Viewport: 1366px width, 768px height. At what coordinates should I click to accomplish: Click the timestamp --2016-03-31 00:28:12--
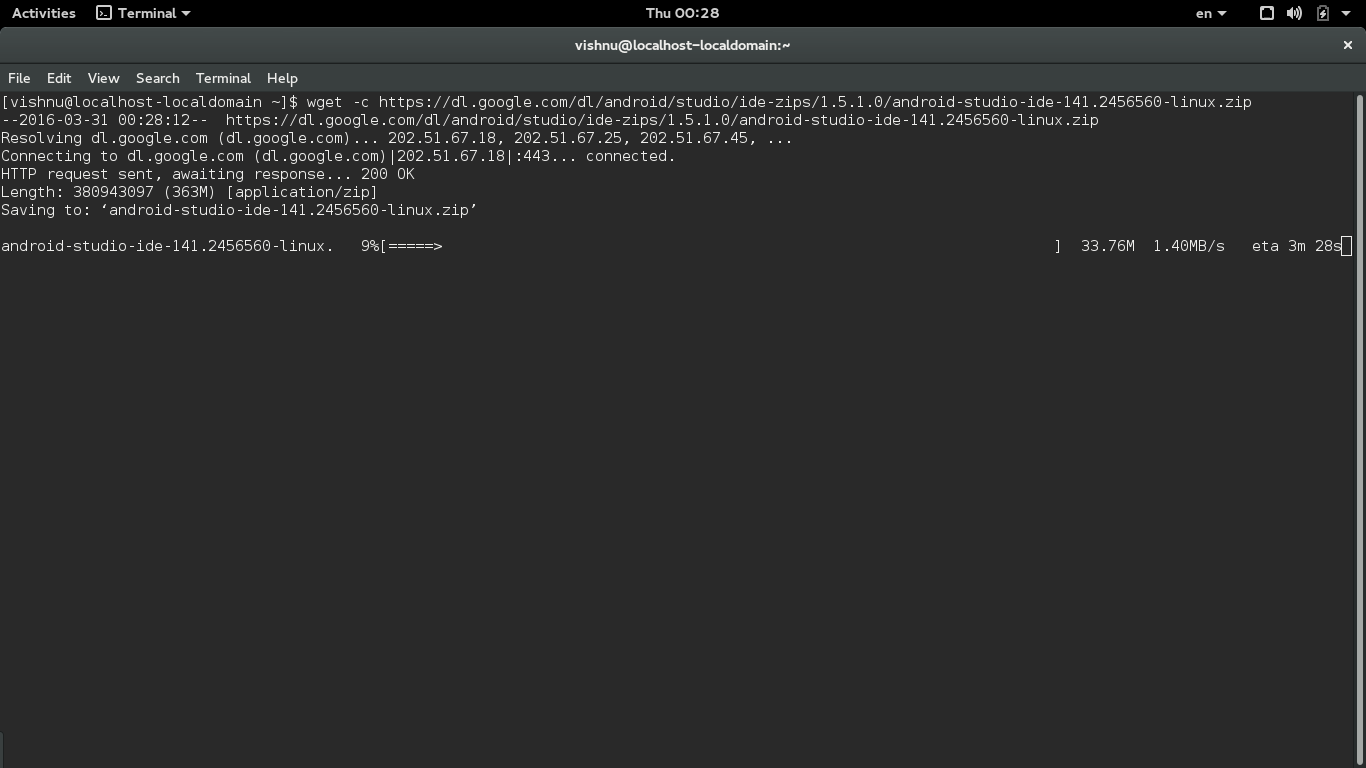coord(104,120)
